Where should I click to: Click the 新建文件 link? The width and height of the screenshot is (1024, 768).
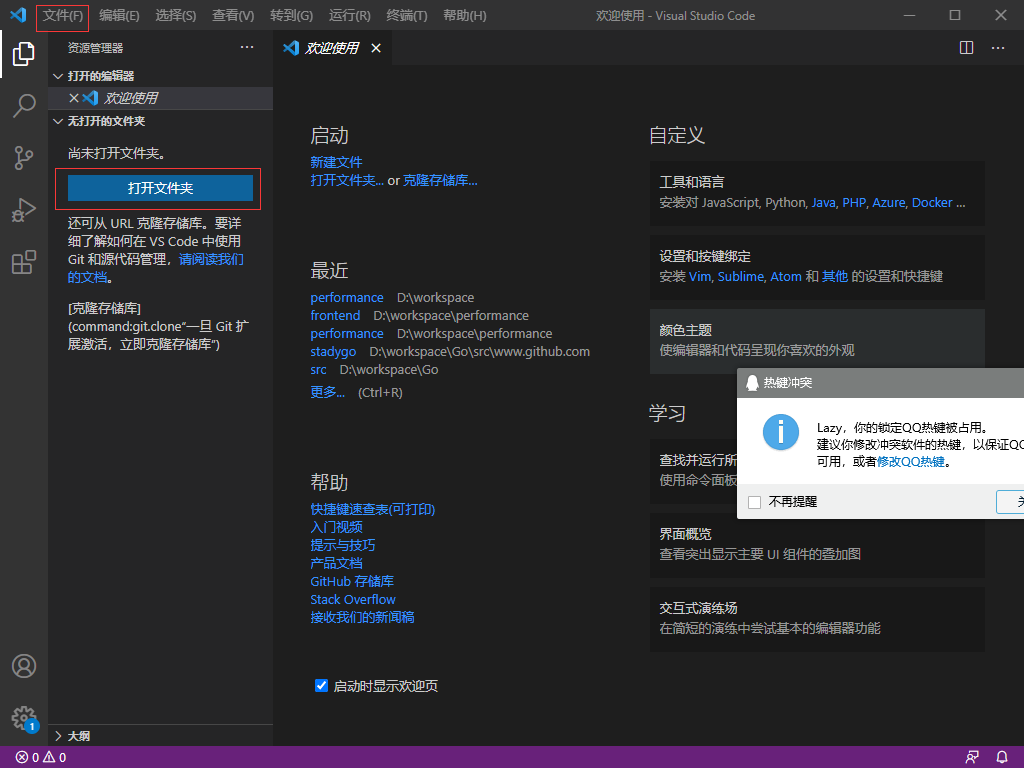tap(336, 162)
